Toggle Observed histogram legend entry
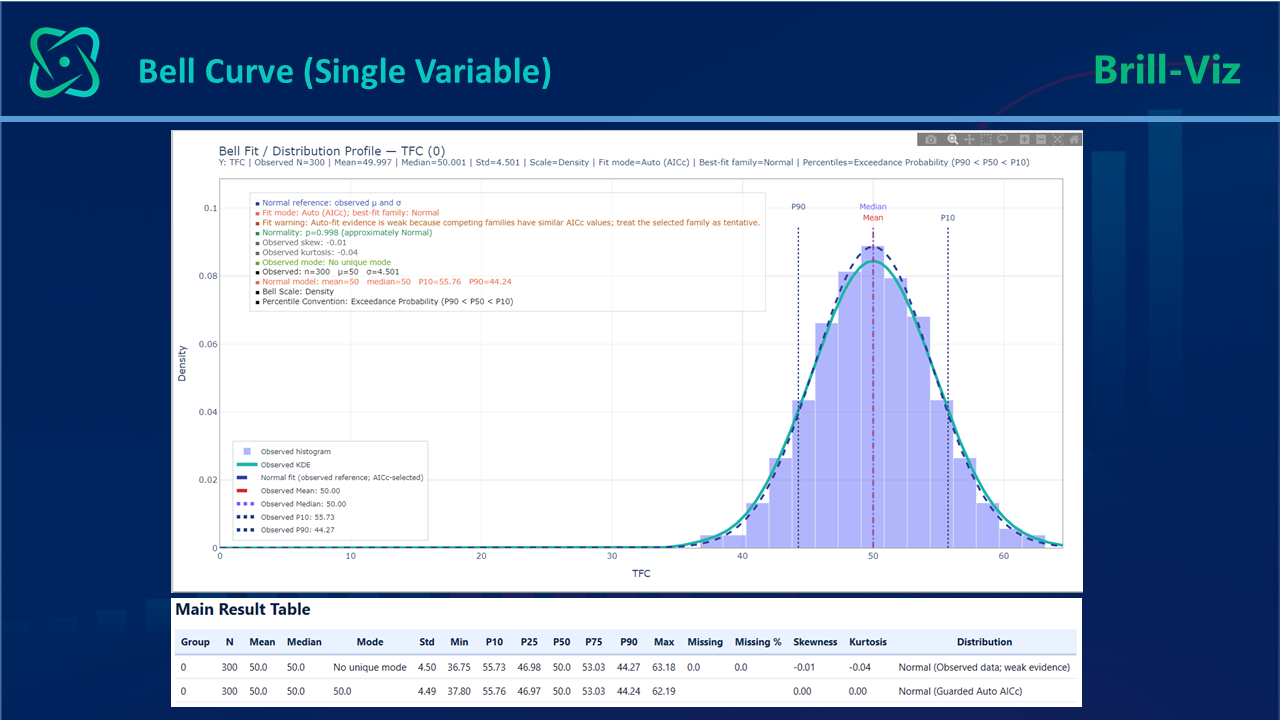Screen dimensions: 1280x720 click(284, 452)
